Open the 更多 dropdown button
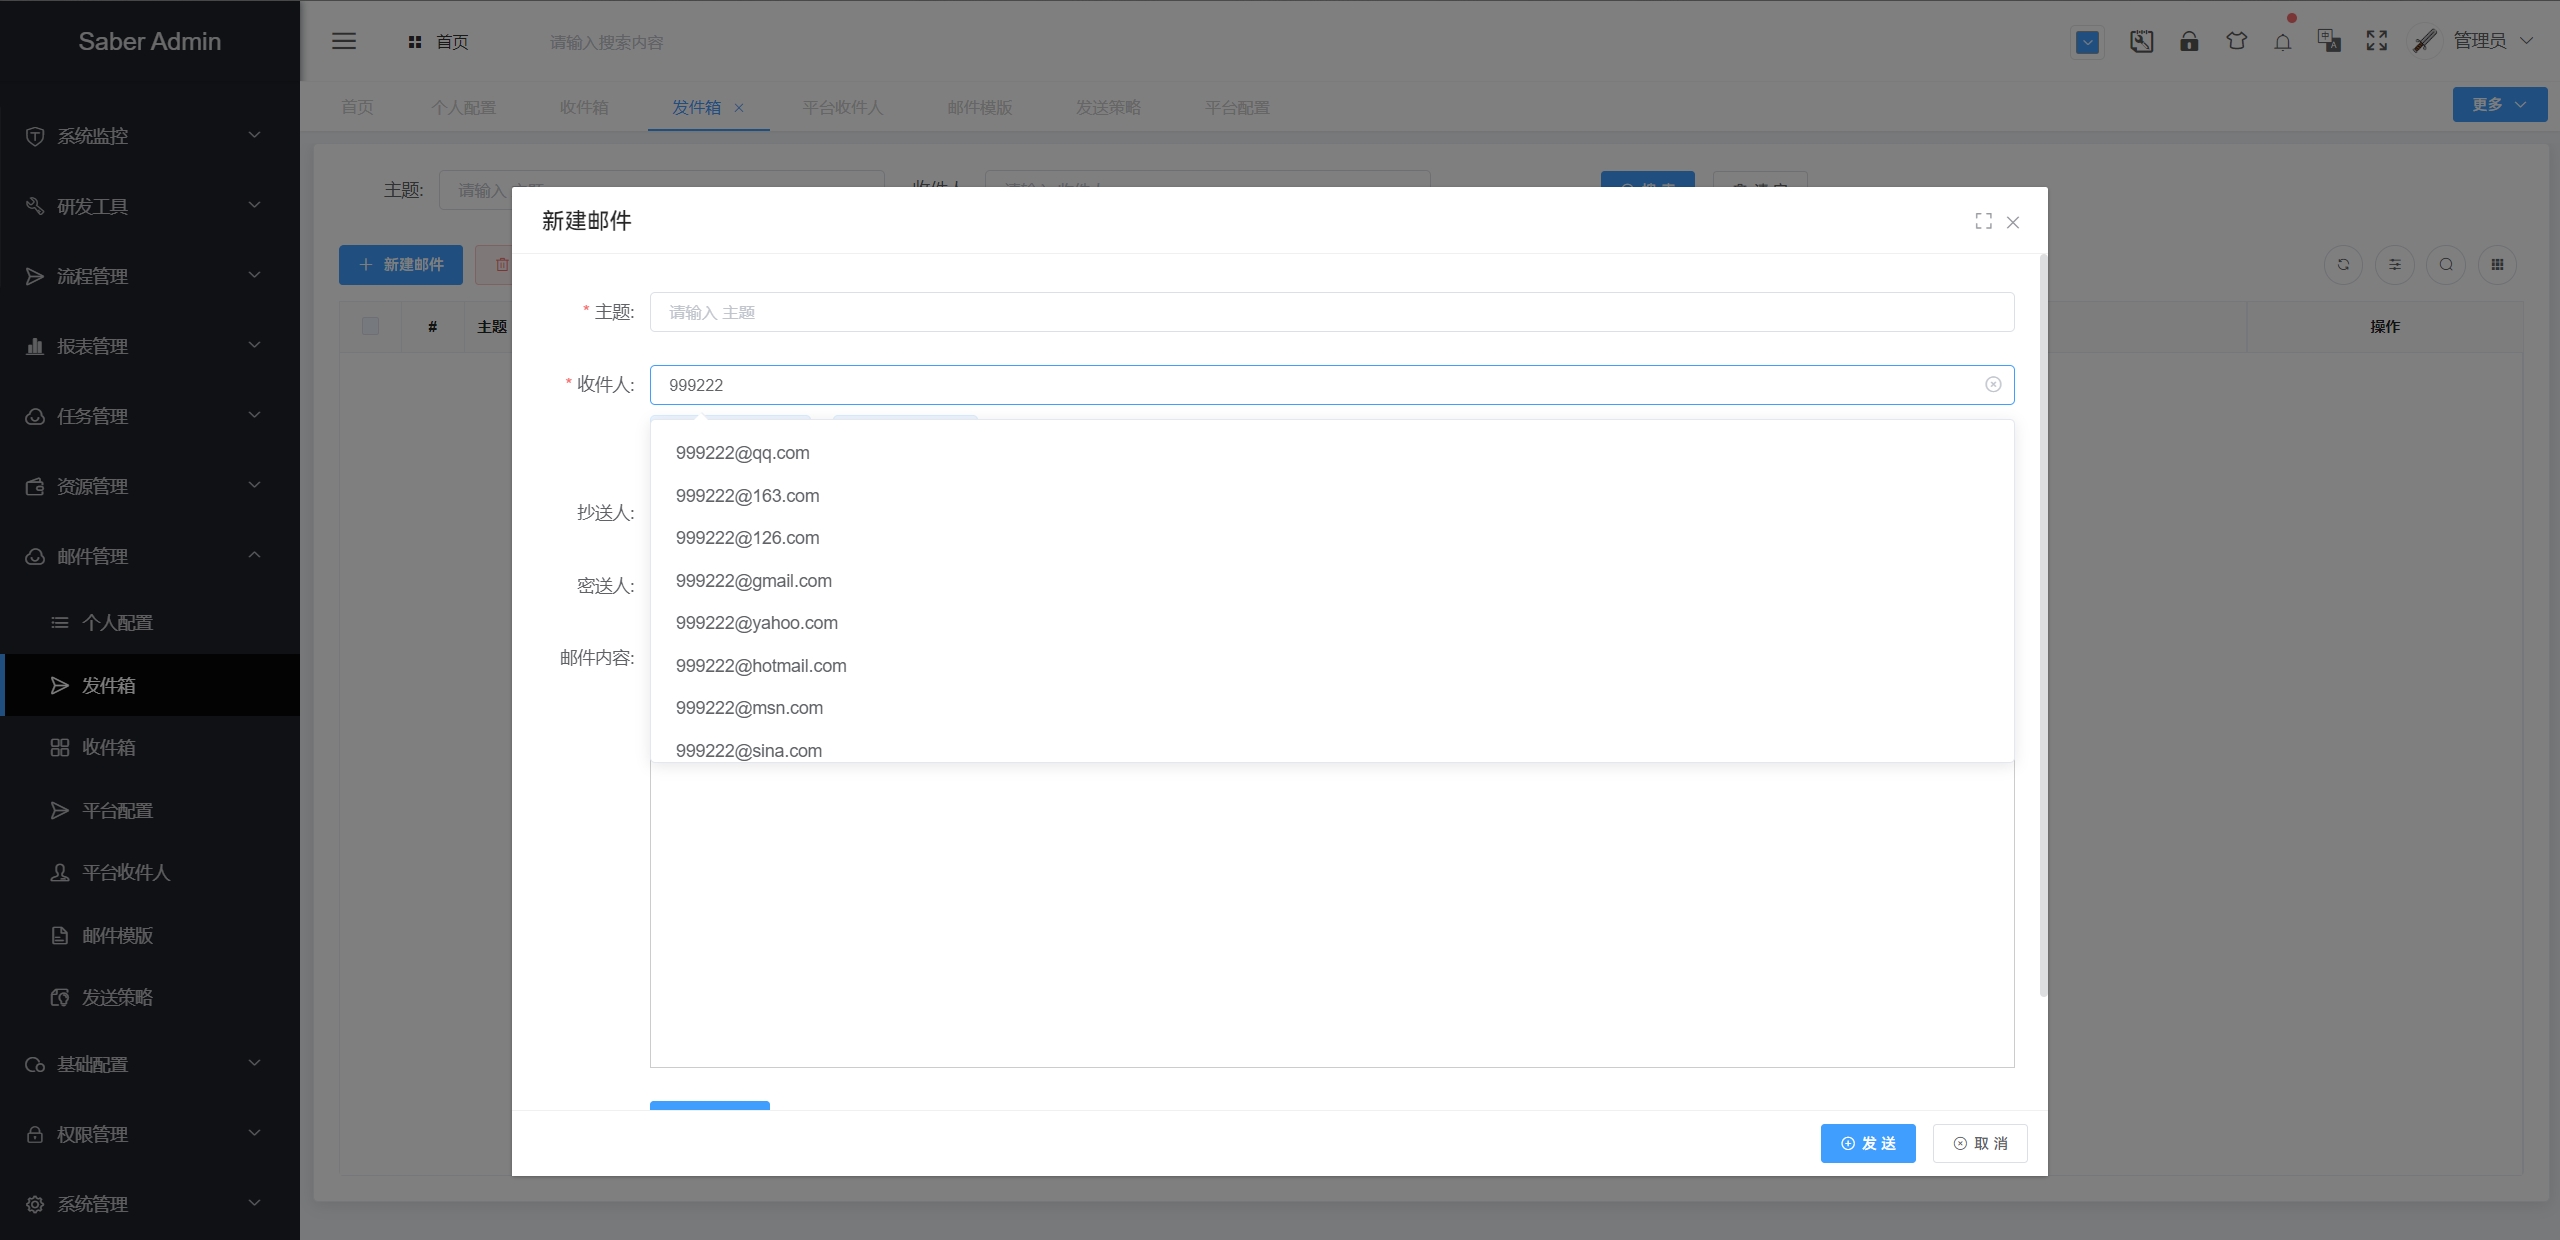The height and width of the screenshot is (1240, 2560). click(2500, 105)
